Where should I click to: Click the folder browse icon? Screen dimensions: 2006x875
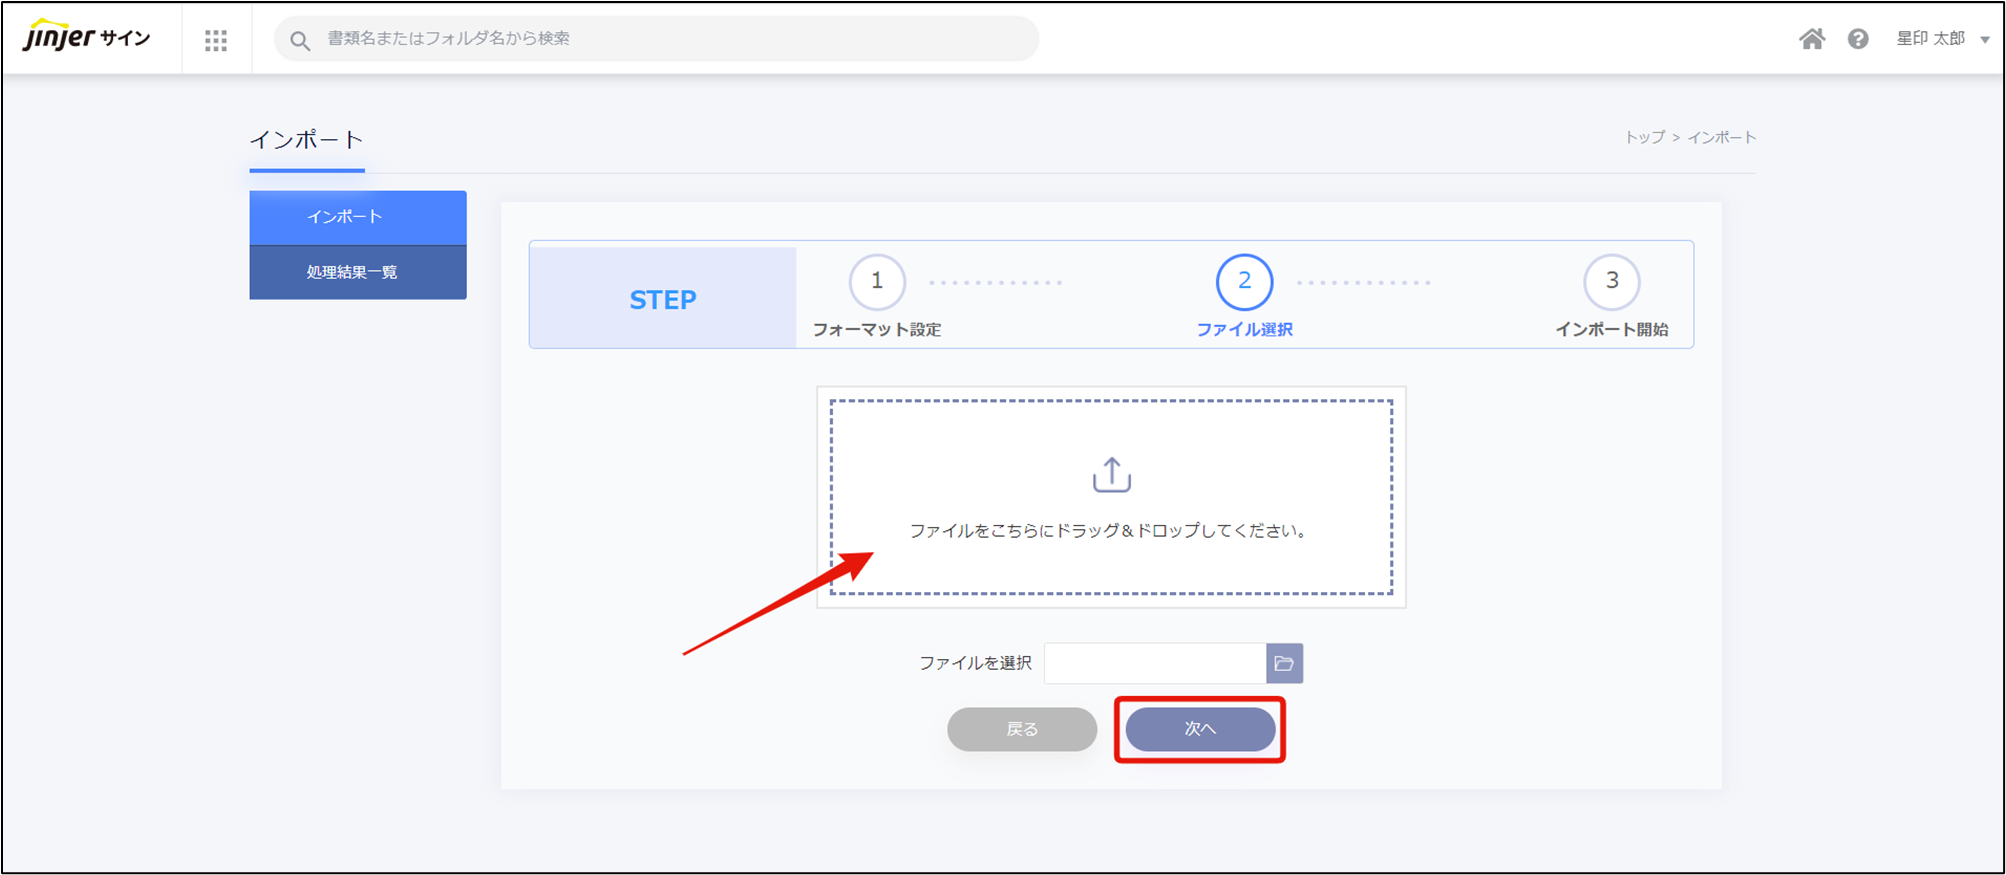tap(1284, 663)
